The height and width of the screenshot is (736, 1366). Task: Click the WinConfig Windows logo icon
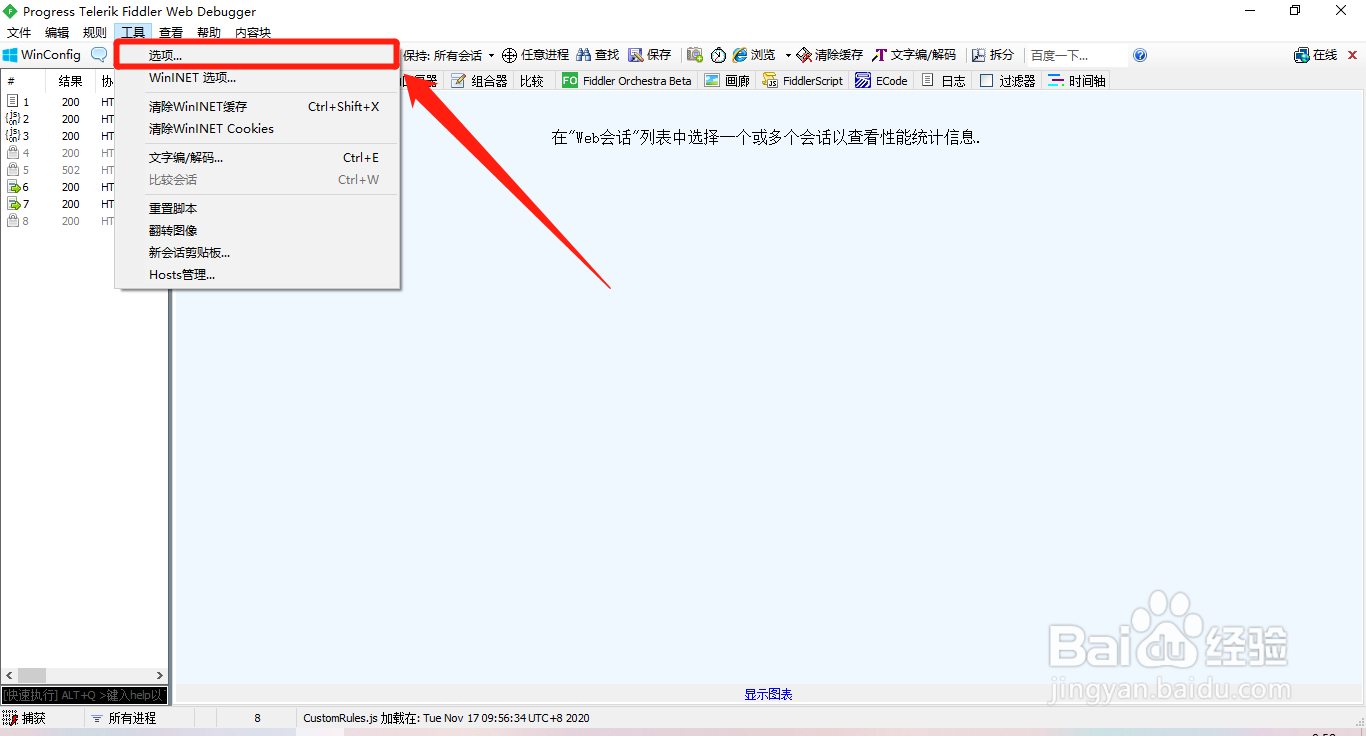pyautogui.click(x=10, y=55)
